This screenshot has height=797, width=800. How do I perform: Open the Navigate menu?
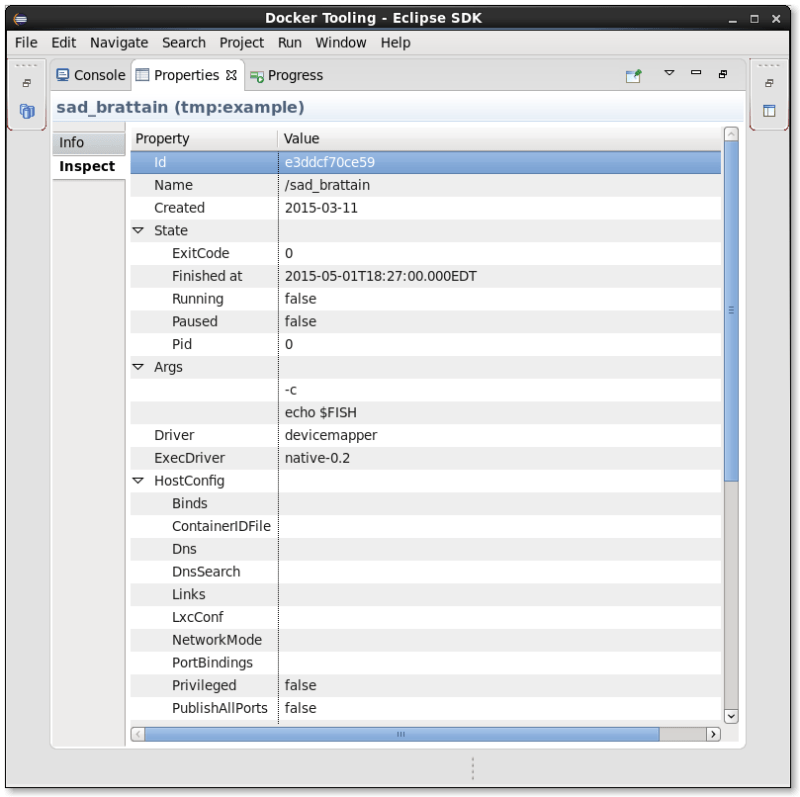click(118, 42)
